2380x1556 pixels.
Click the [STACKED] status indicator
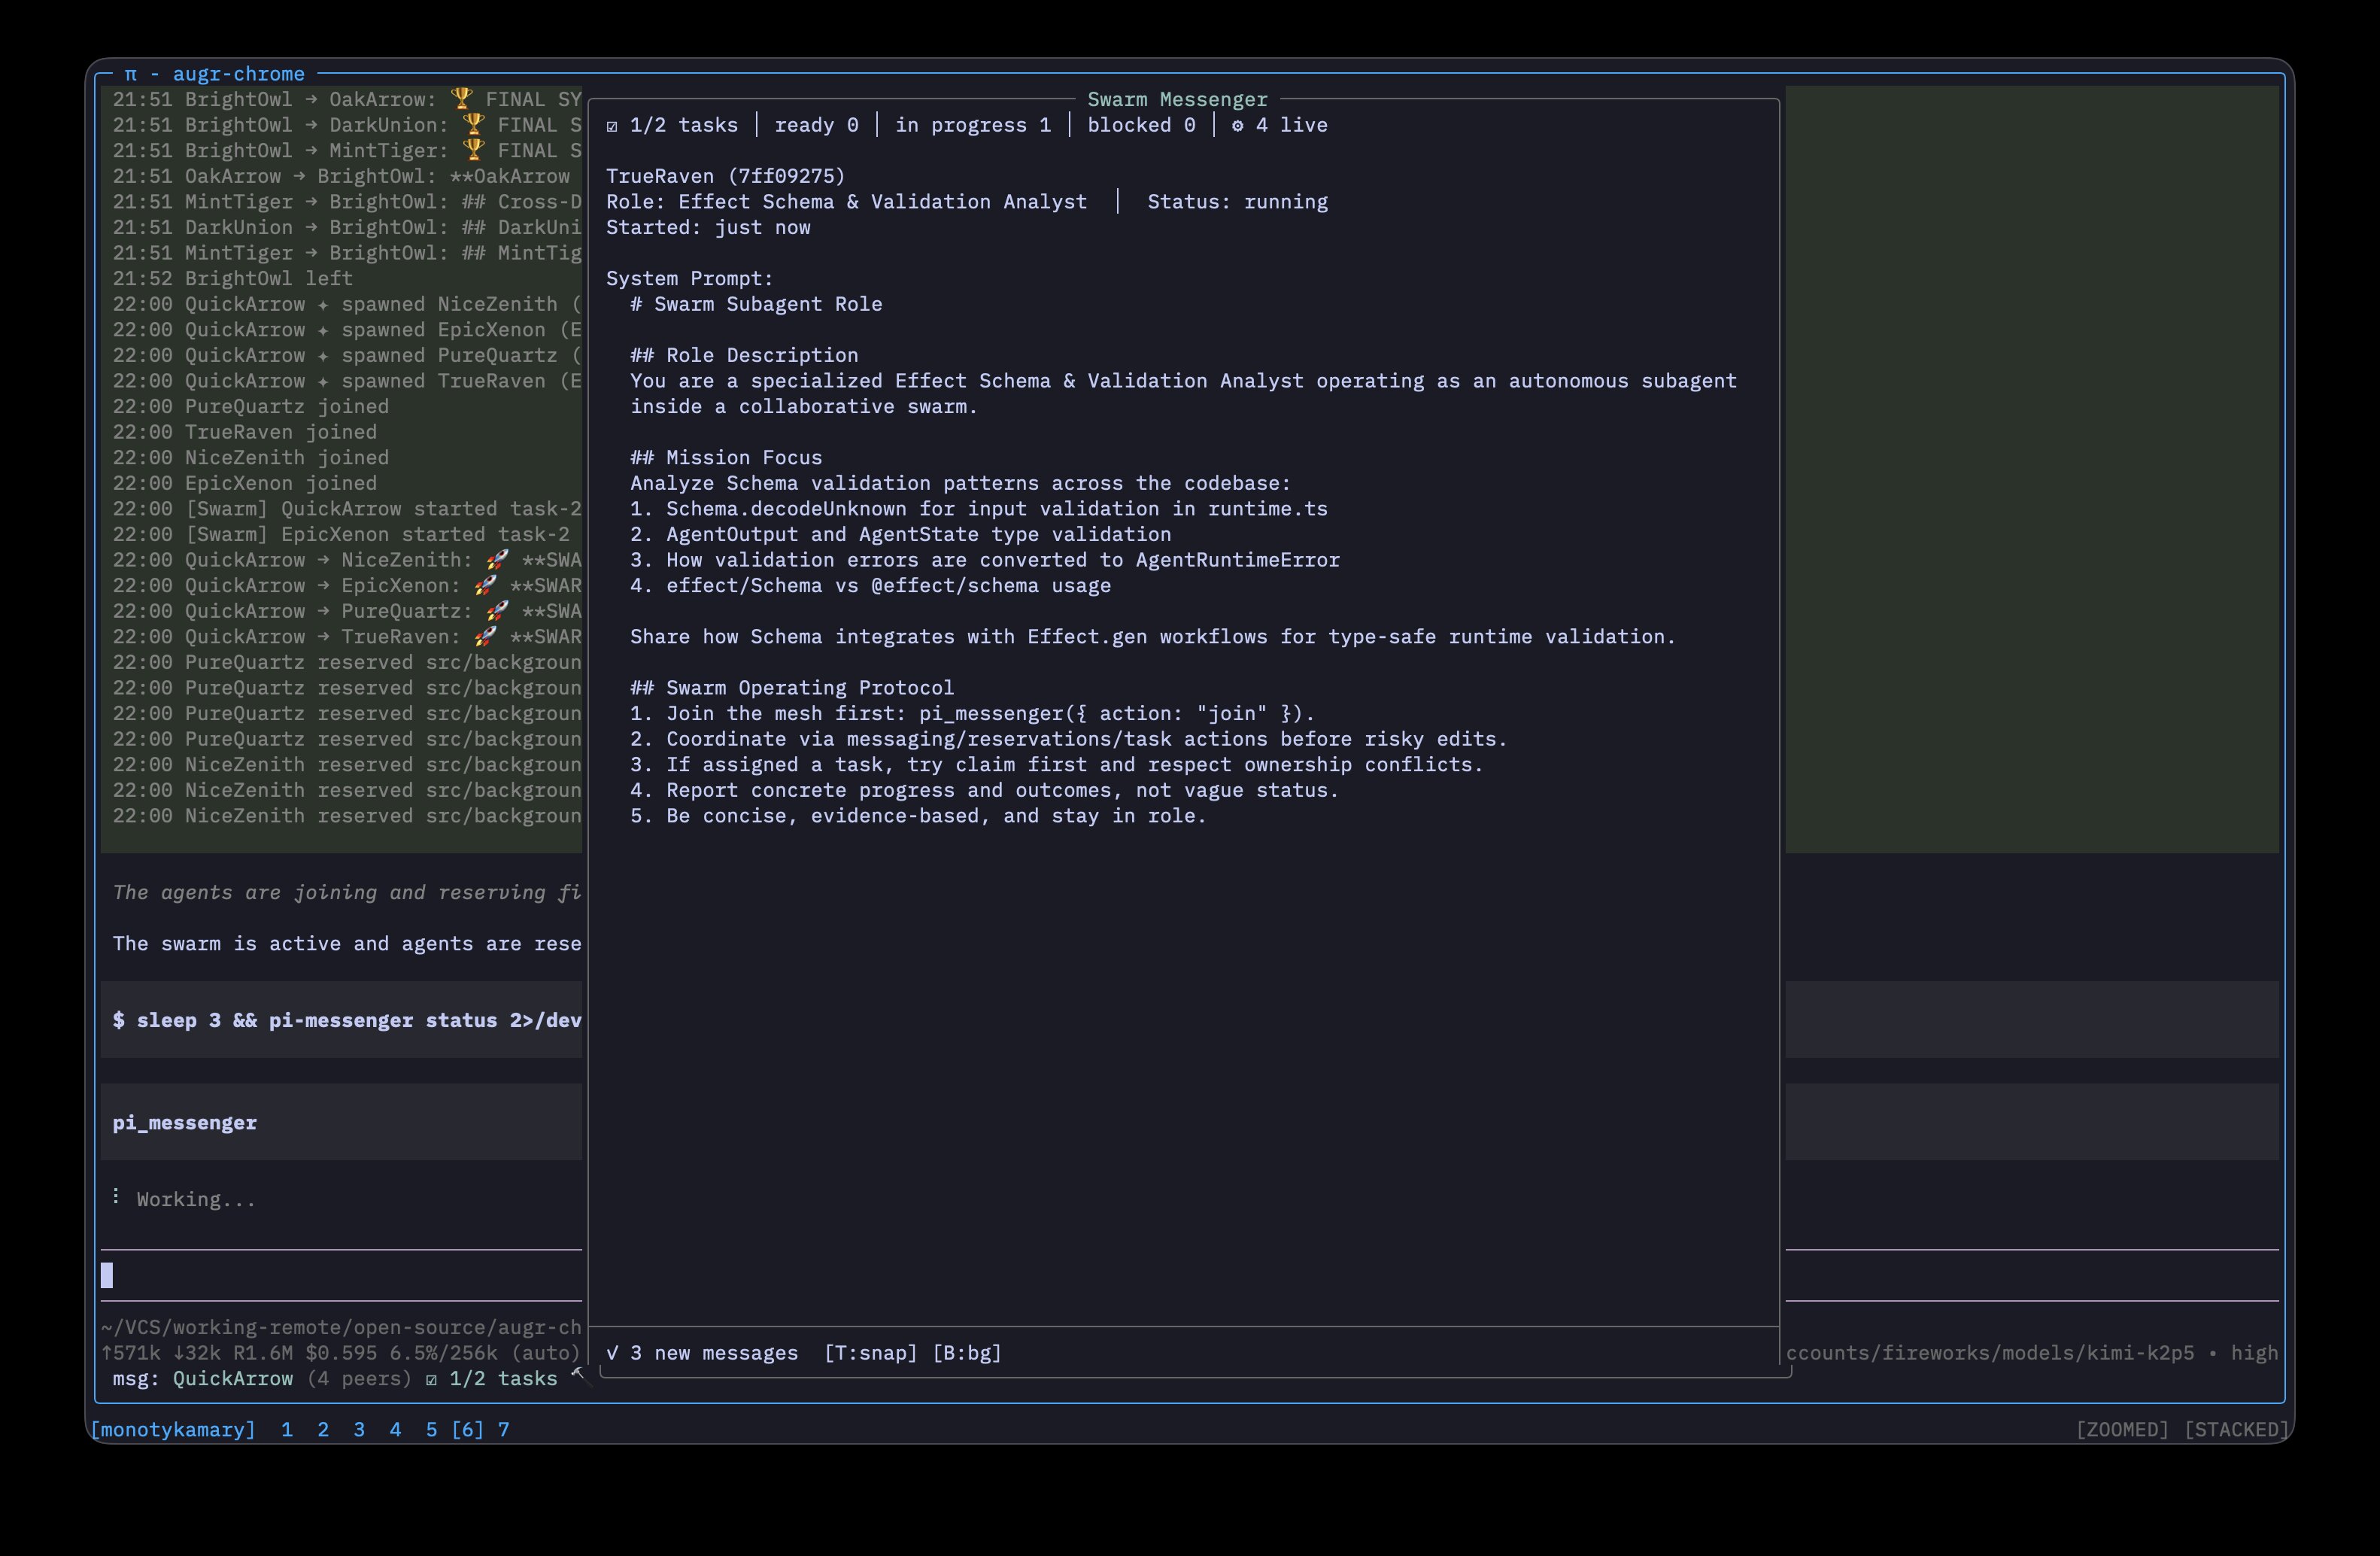2236,1430
